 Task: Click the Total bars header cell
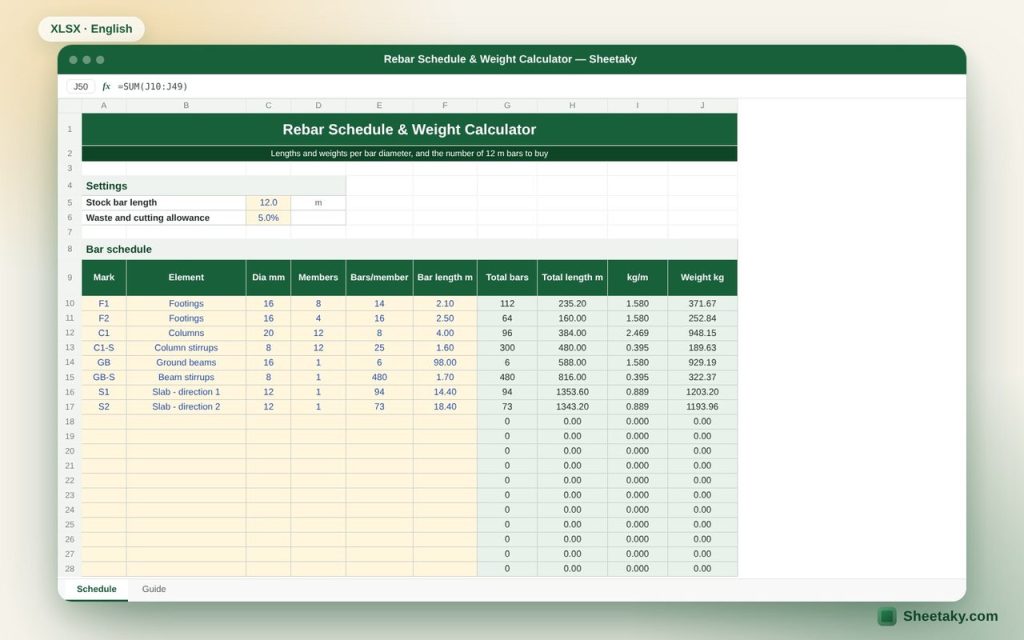point(507,278)
